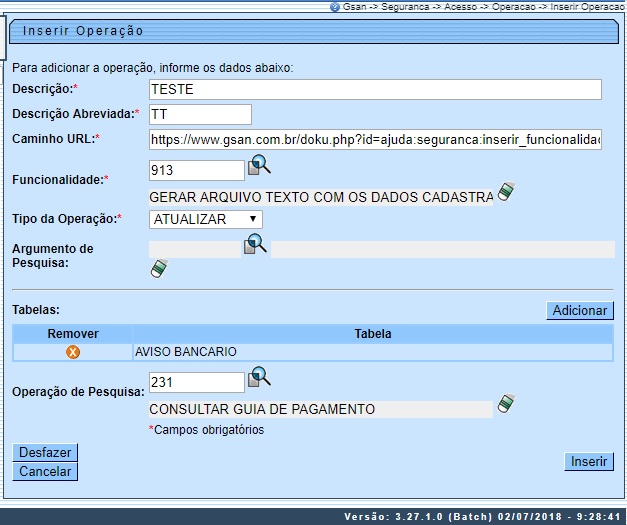Image resolution: width=627 pixels, height=525 pixels.
Task: Click the Tabela column header
Action: (373, 333)
